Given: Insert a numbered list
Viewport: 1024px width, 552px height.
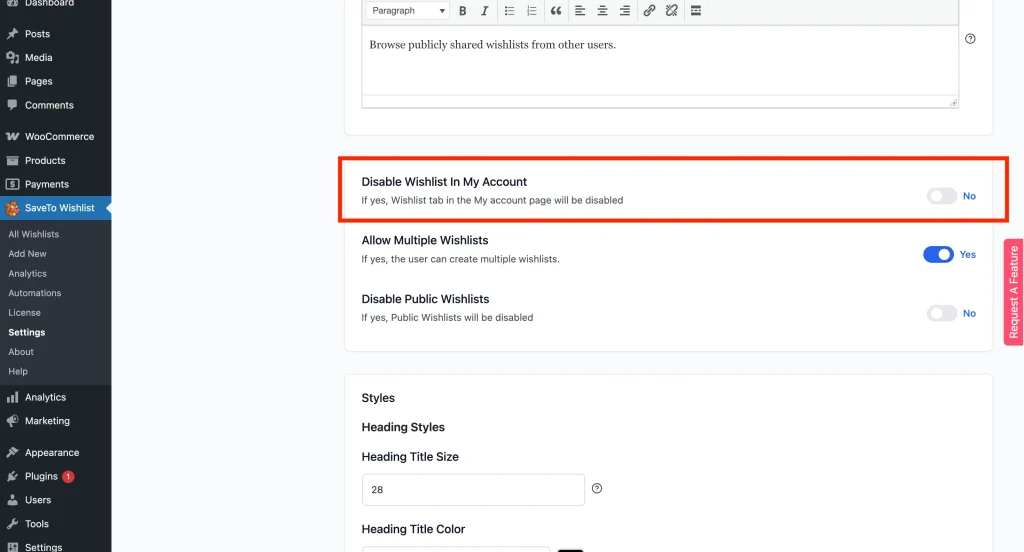Looking at the screenshot, I should (x=532, y=10).
